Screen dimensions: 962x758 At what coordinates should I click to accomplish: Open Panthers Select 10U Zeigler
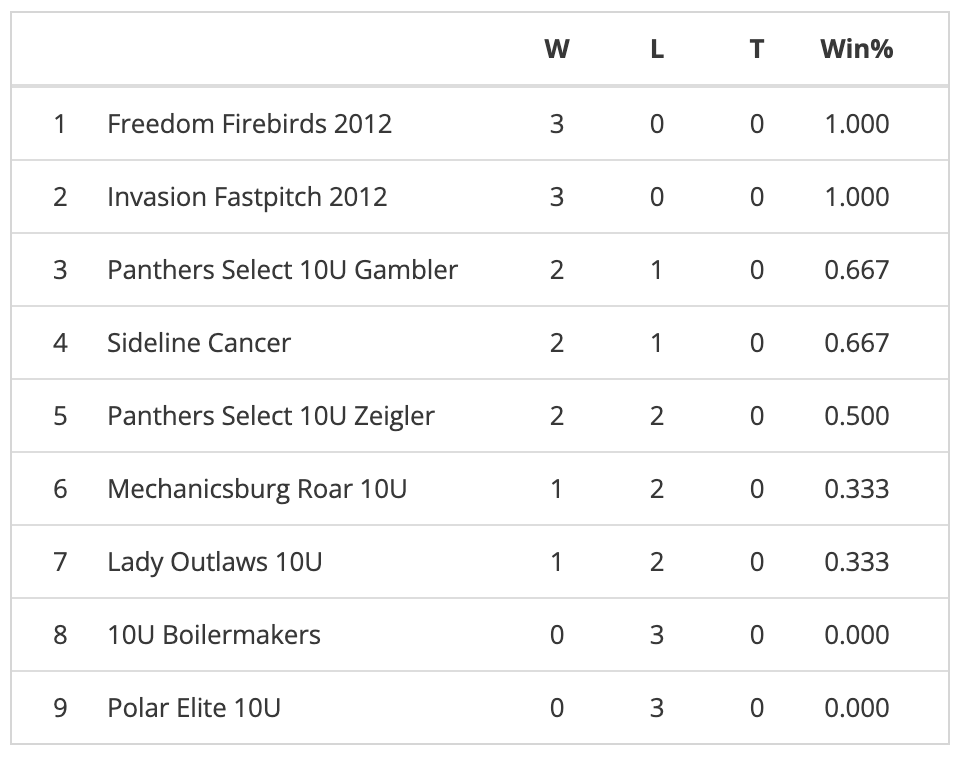point(271,416)
